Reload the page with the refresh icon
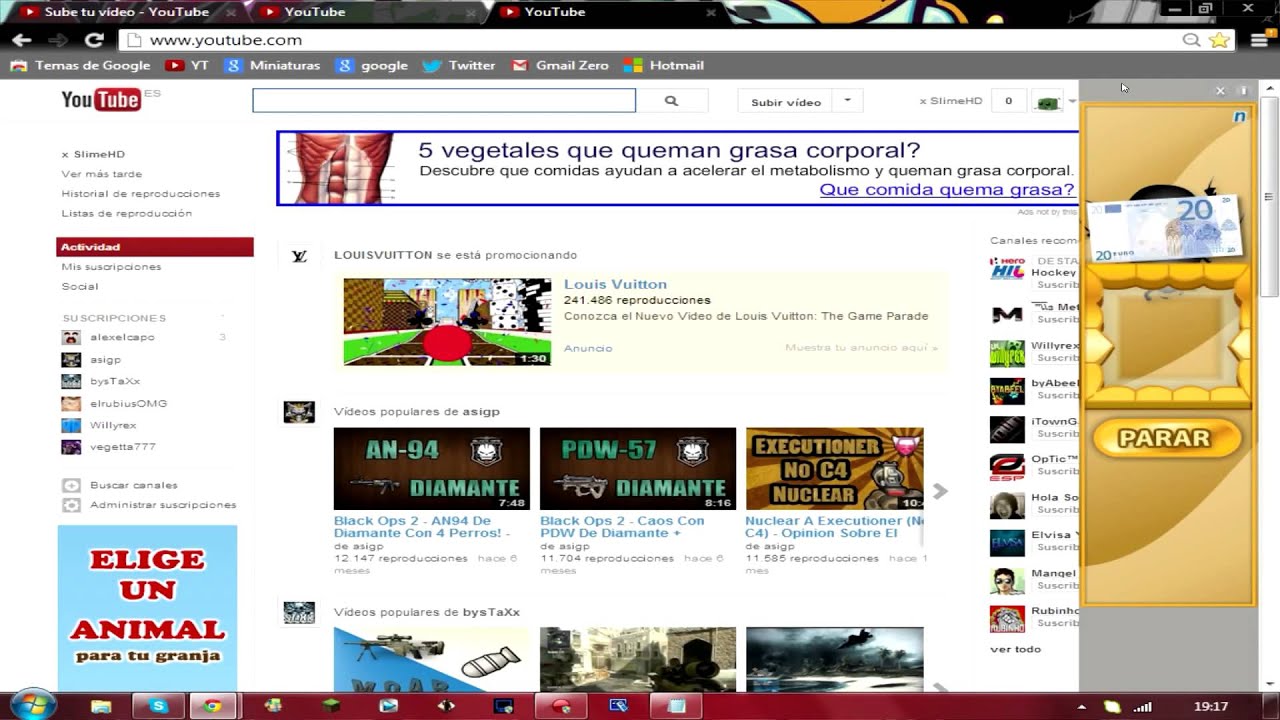 [94, 40]
